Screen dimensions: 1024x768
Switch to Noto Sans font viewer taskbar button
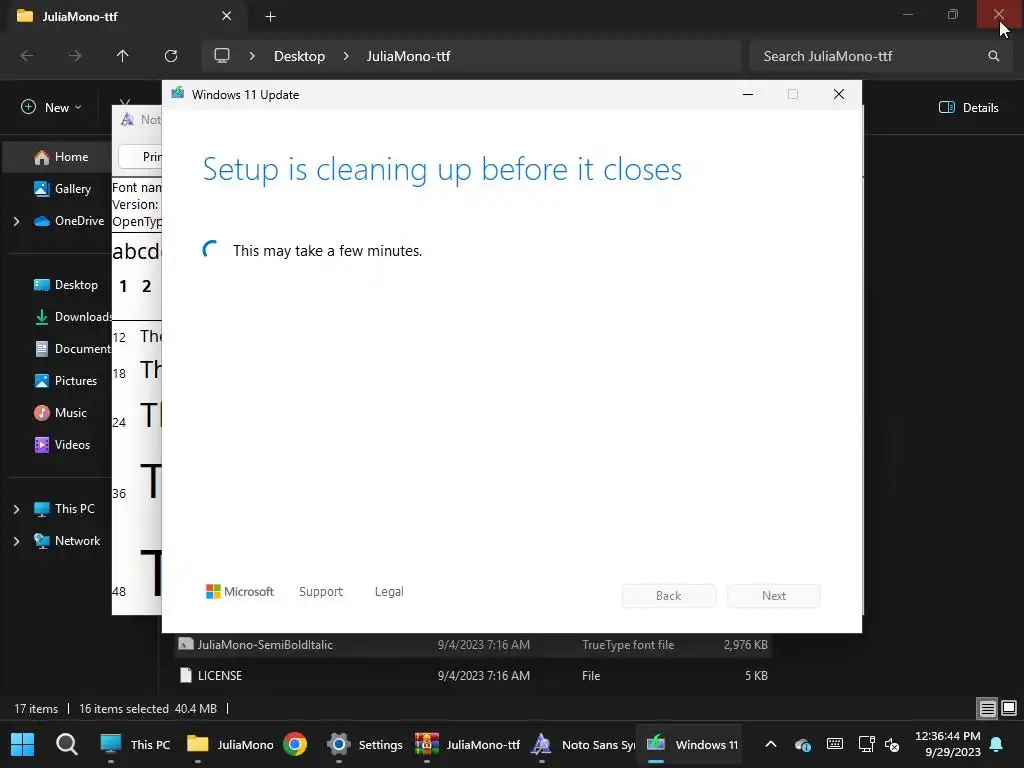pyautogui.click(x=582, y=744)
